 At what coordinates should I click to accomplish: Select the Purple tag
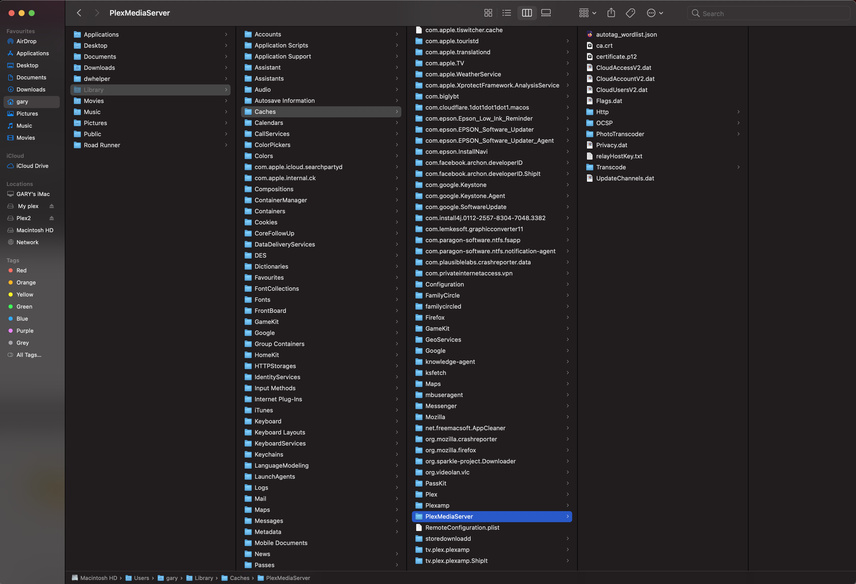[25, 331]
